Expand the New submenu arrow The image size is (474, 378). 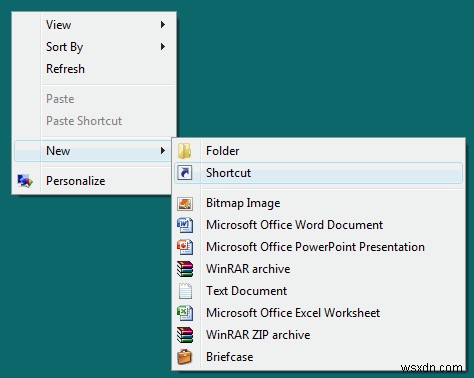pyautogui.click(x=163, y=151)
